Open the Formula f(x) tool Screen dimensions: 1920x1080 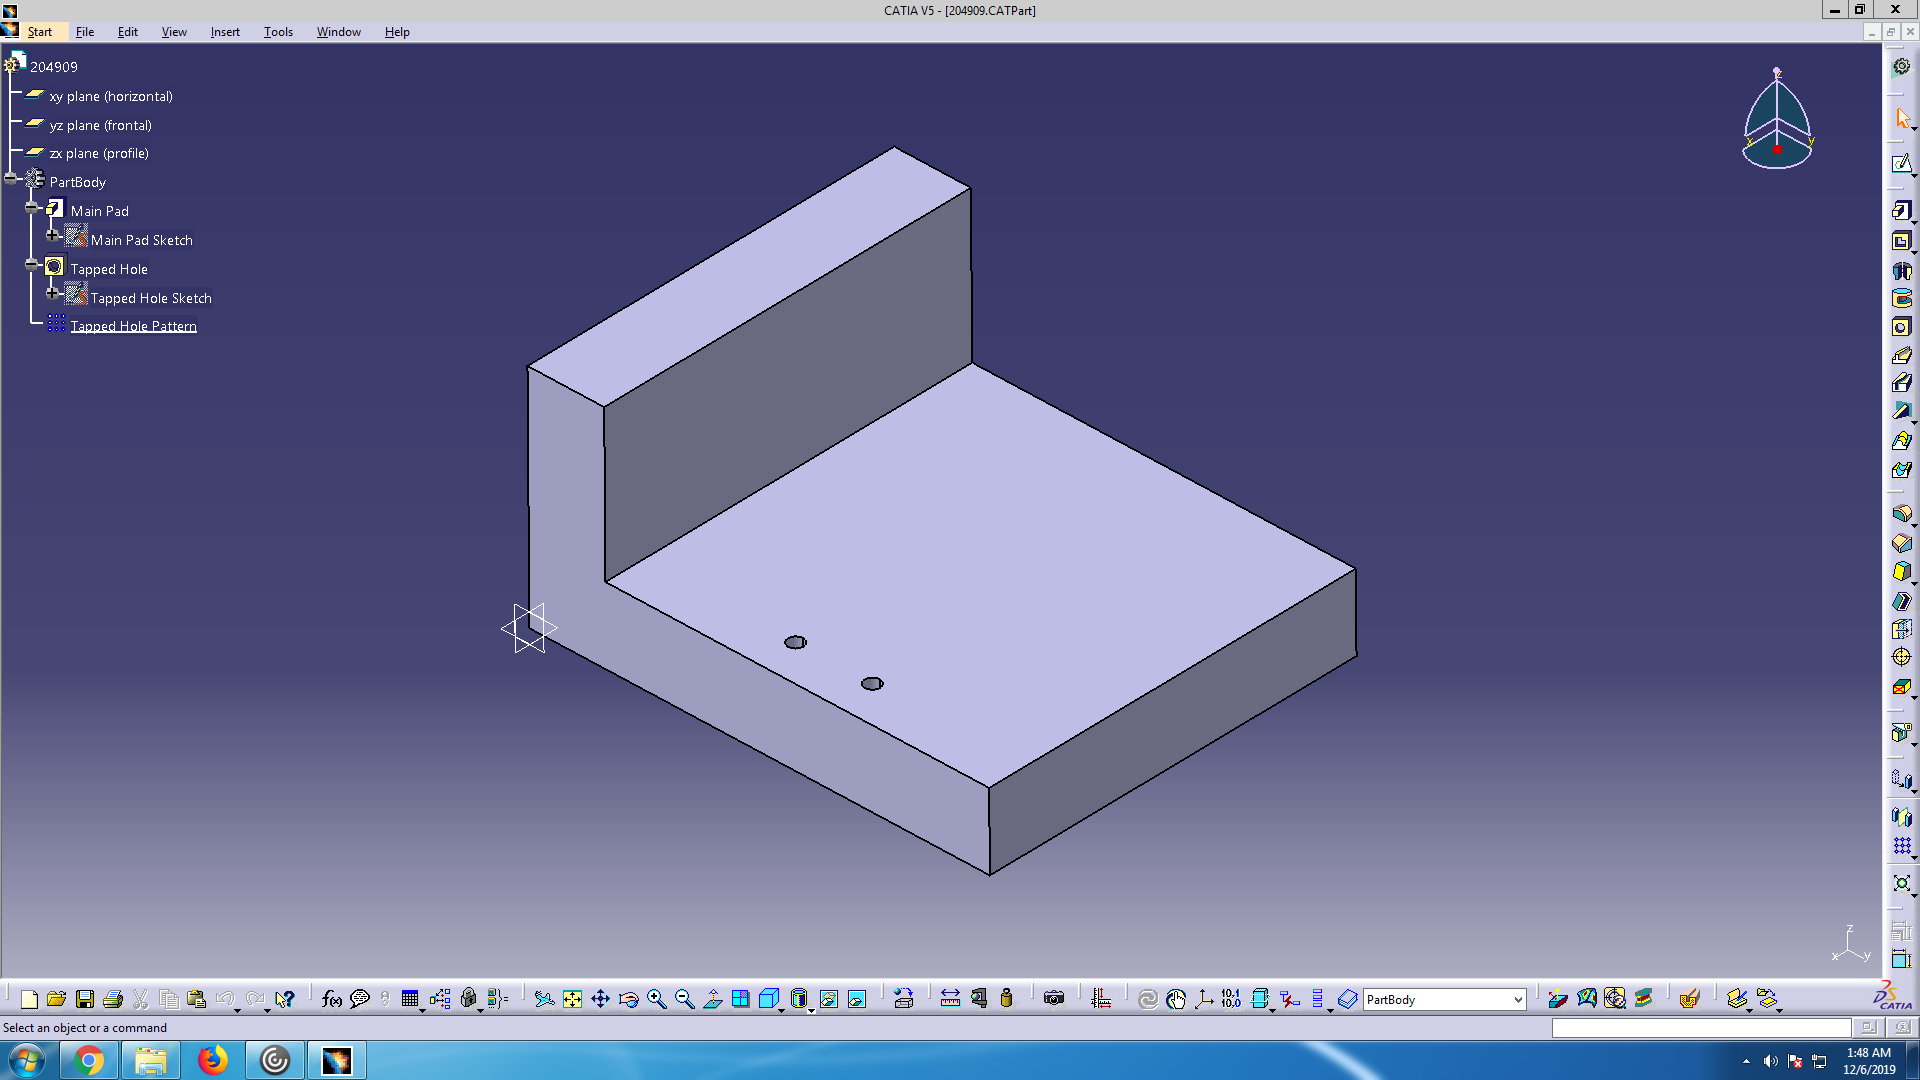pos(331,999)
